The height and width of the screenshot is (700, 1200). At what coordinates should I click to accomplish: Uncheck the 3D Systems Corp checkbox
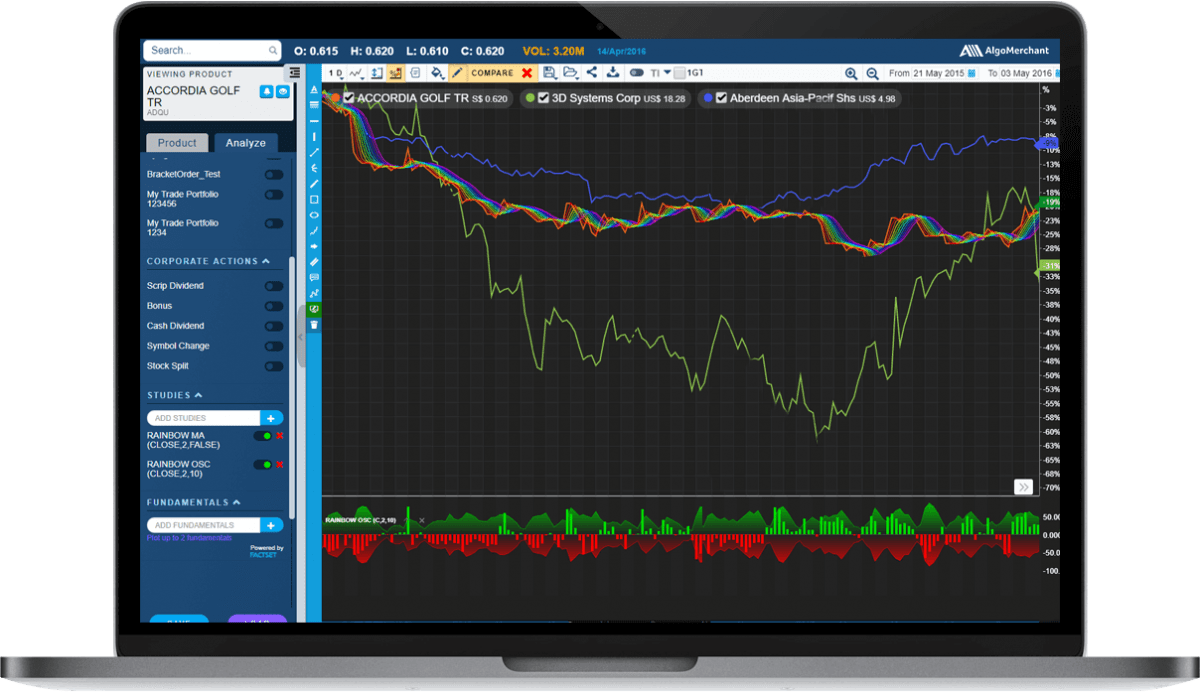pyautogui.click(x=543, y=98)
